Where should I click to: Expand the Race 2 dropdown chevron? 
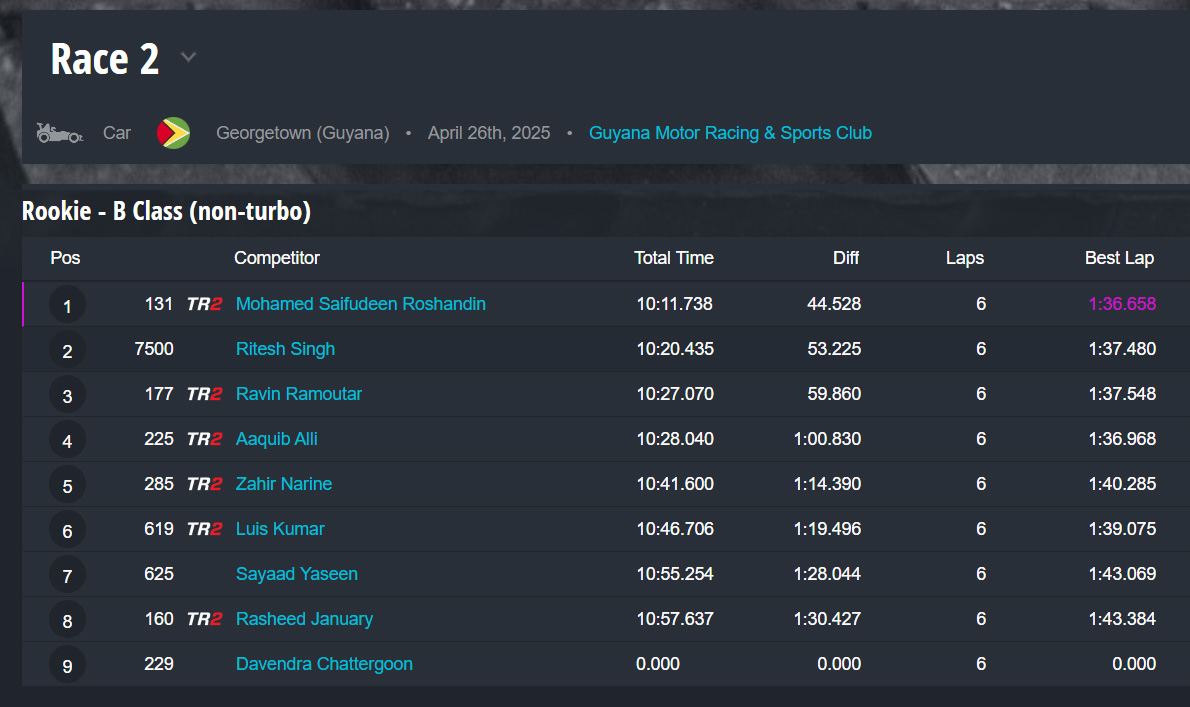[x=188, y=58]
